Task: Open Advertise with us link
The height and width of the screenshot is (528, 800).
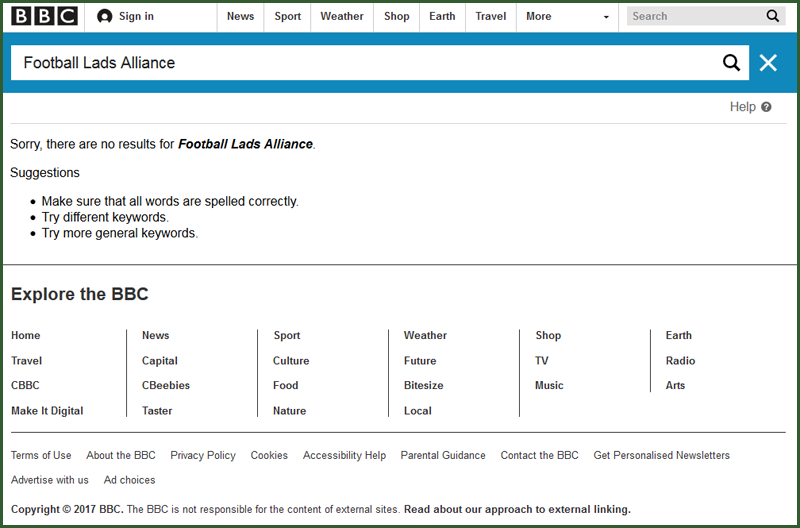Action: [50, 480]
